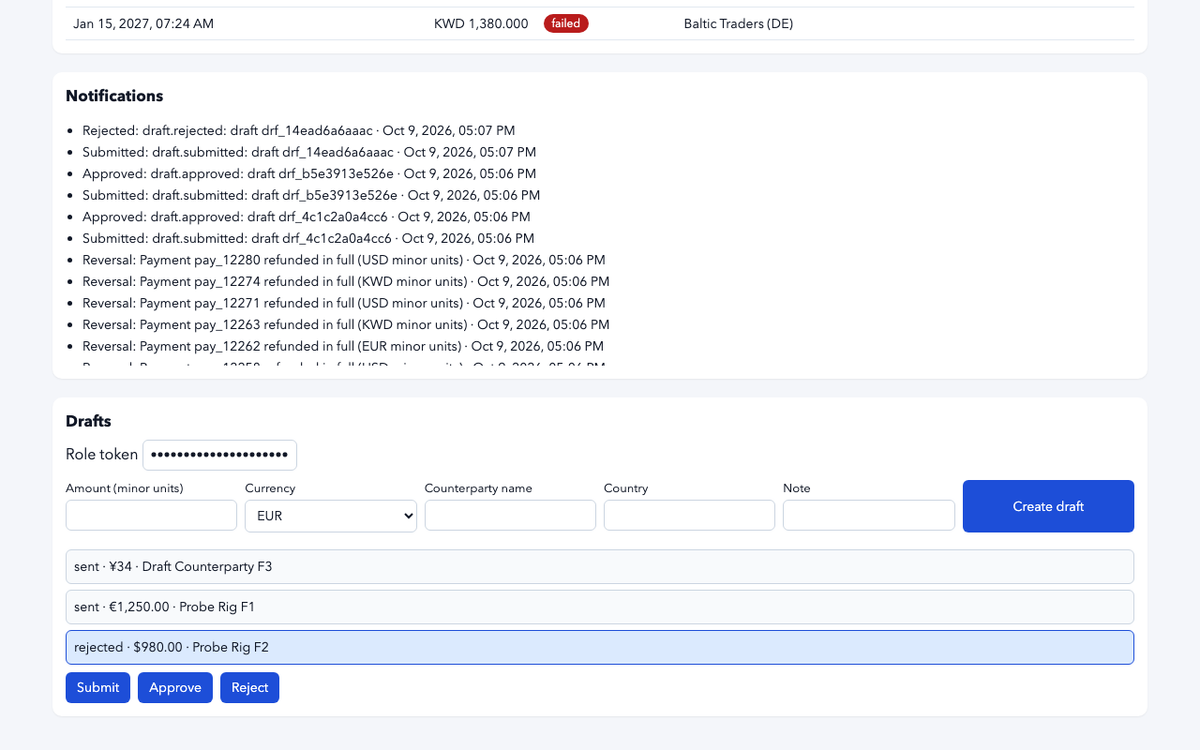Screen dimensions: 1200x750
Task: Click Submitted notification for draft drf_4c1c2a0a4cc6
Action: point(308,238)
